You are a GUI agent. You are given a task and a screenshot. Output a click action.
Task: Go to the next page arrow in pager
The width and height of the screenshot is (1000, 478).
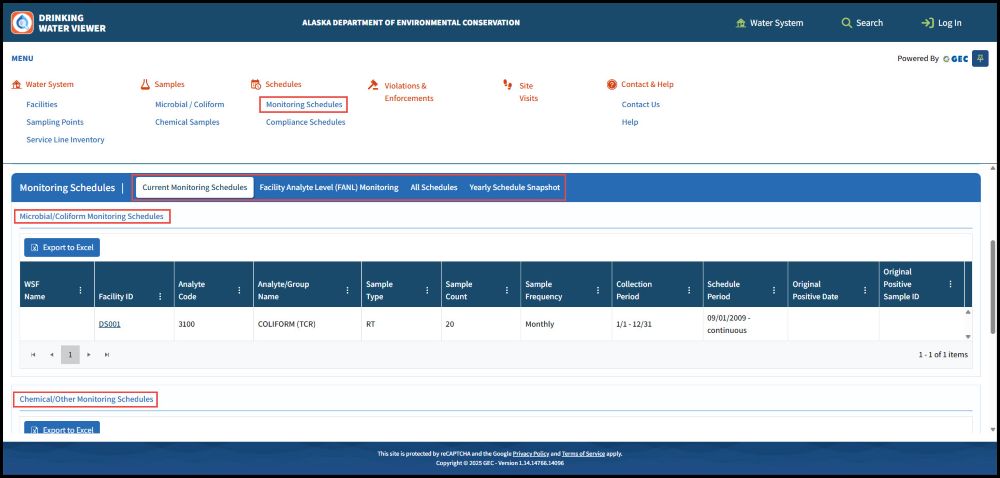(x=89, y=354)
